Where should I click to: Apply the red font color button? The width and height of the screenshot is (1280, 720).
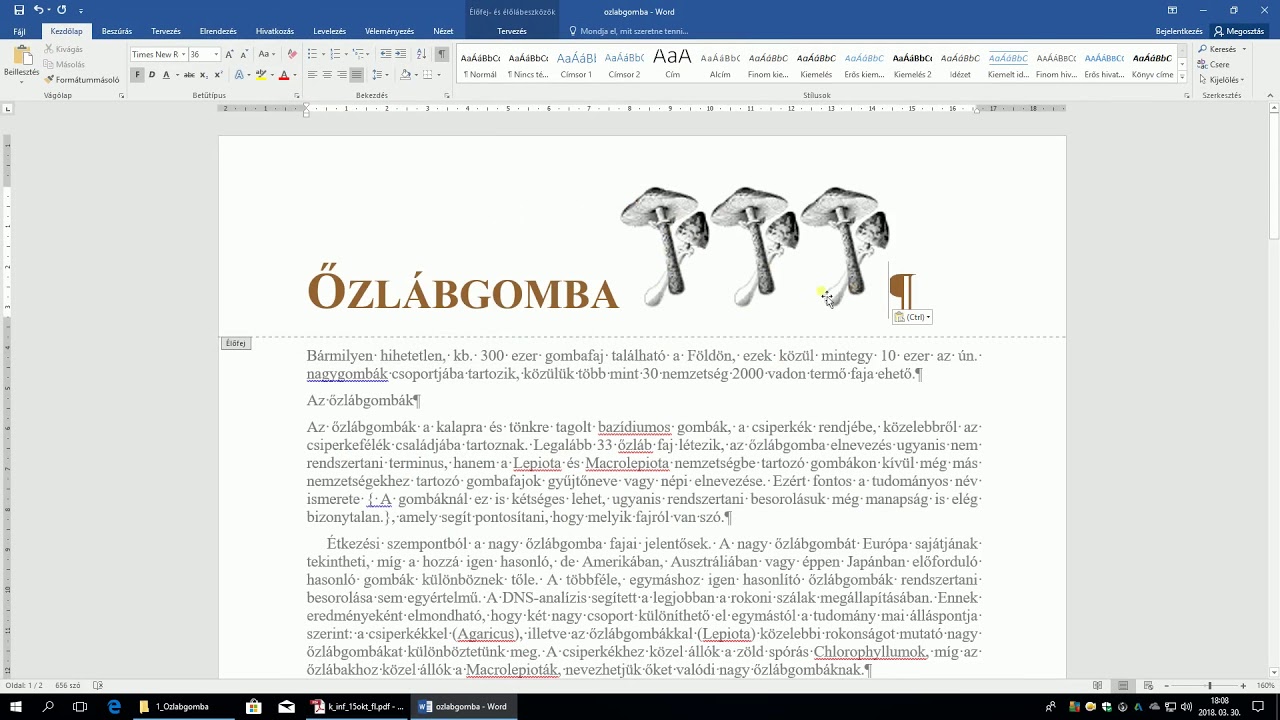coord(284,75)
